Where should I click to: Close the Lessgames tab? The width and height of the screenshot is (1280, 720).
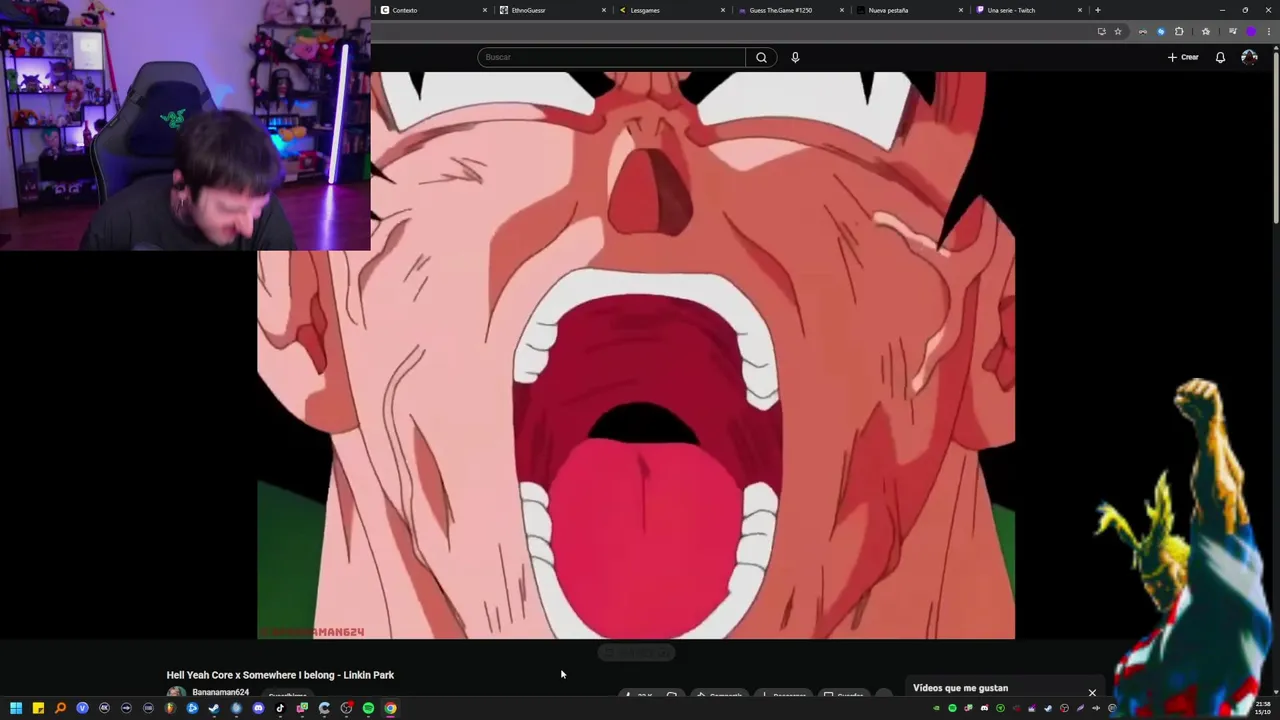[723, 10]
